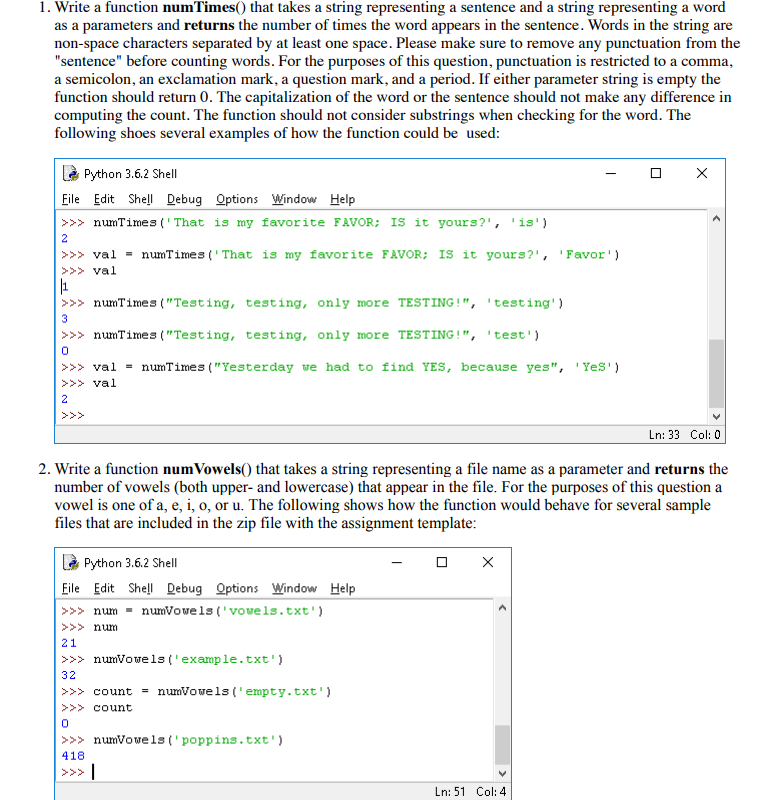This screenshot has height=800, width=777.
Task: Click 'Col: 0' in first shell status bar
Action: tap(705, 435)
